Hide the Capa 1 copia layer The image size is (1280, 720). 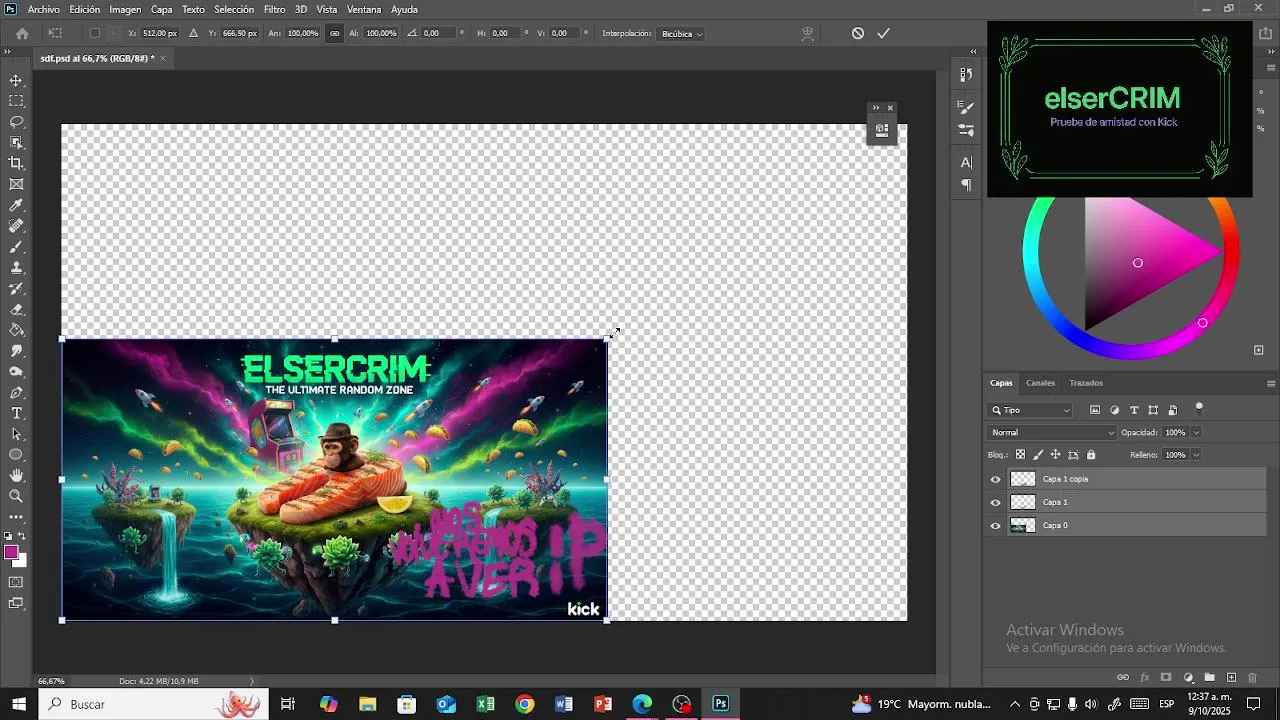(x=995, y=479)
